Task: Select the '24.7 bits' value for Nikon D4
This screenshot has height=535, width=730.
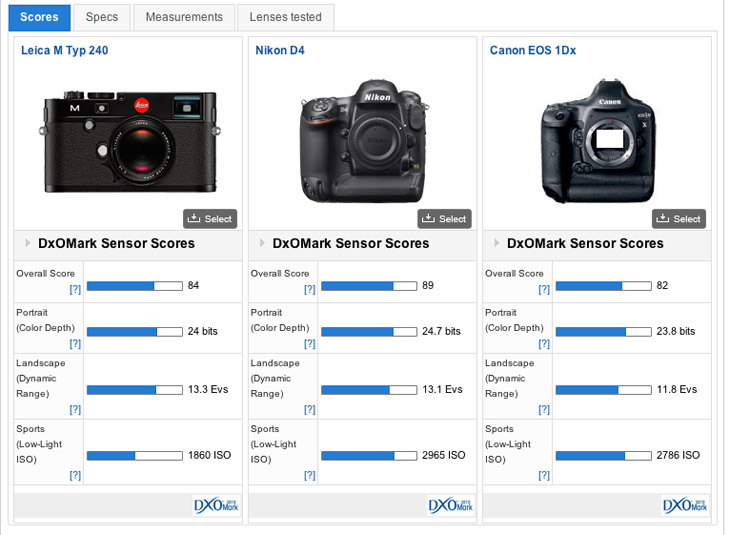Action: (441, 331)
